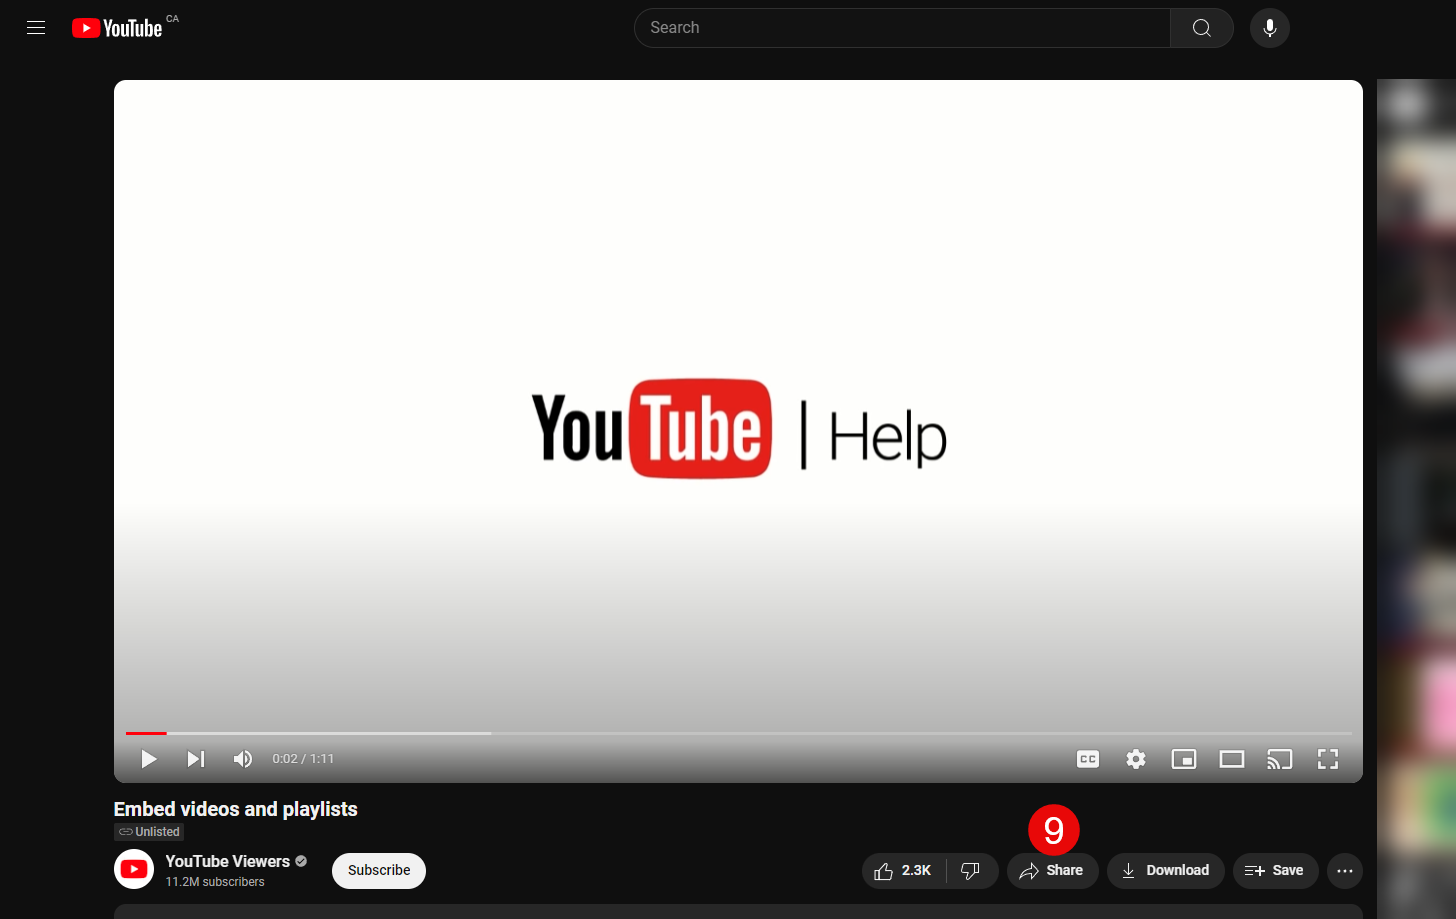Subscribe to YouTube Viewers

(x=379, y=871)
